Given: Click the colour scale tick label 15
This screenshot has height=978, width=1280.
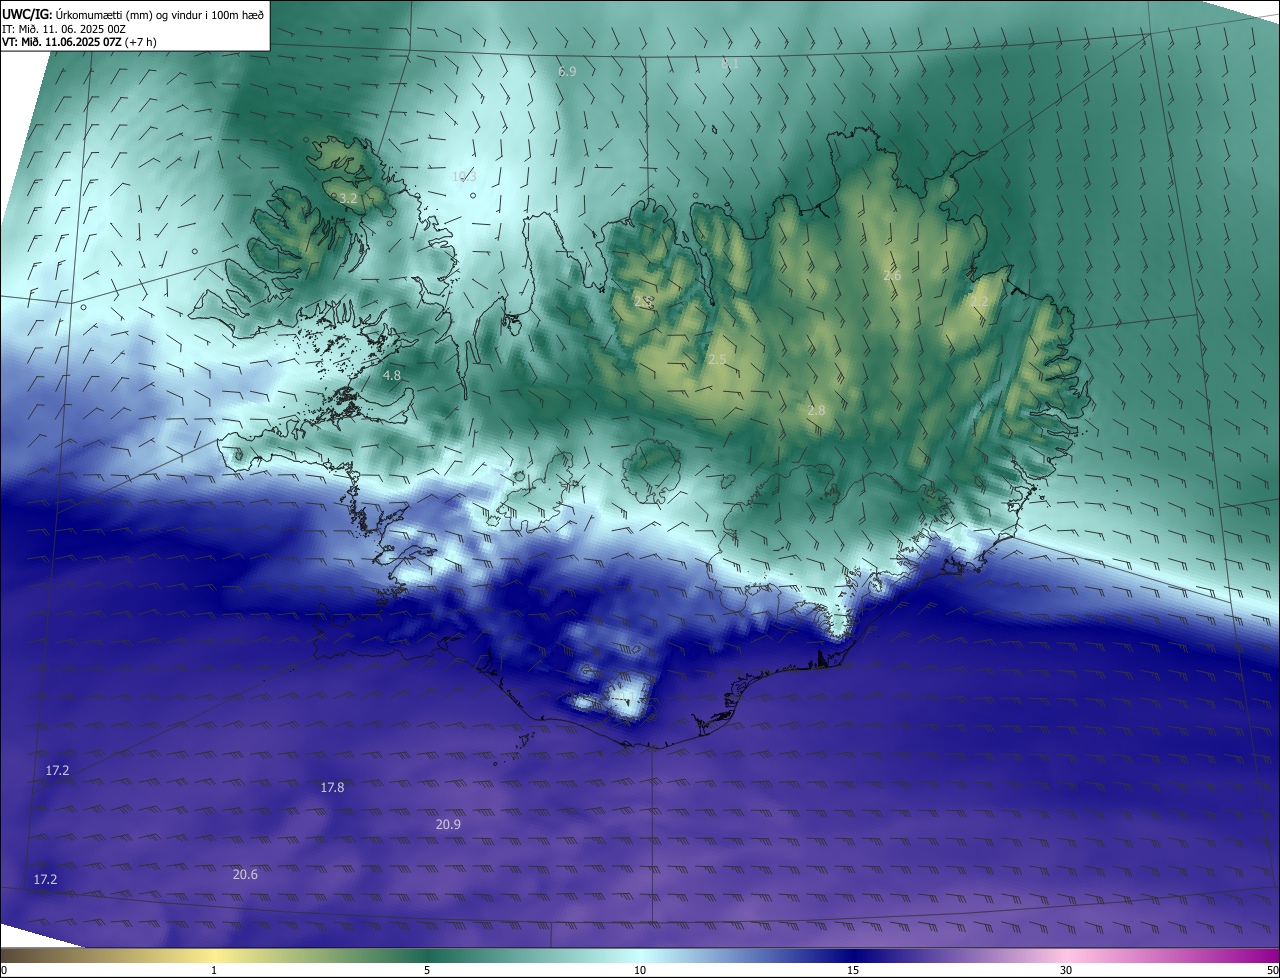Looking at the screenshot, I should click(853, 970).
